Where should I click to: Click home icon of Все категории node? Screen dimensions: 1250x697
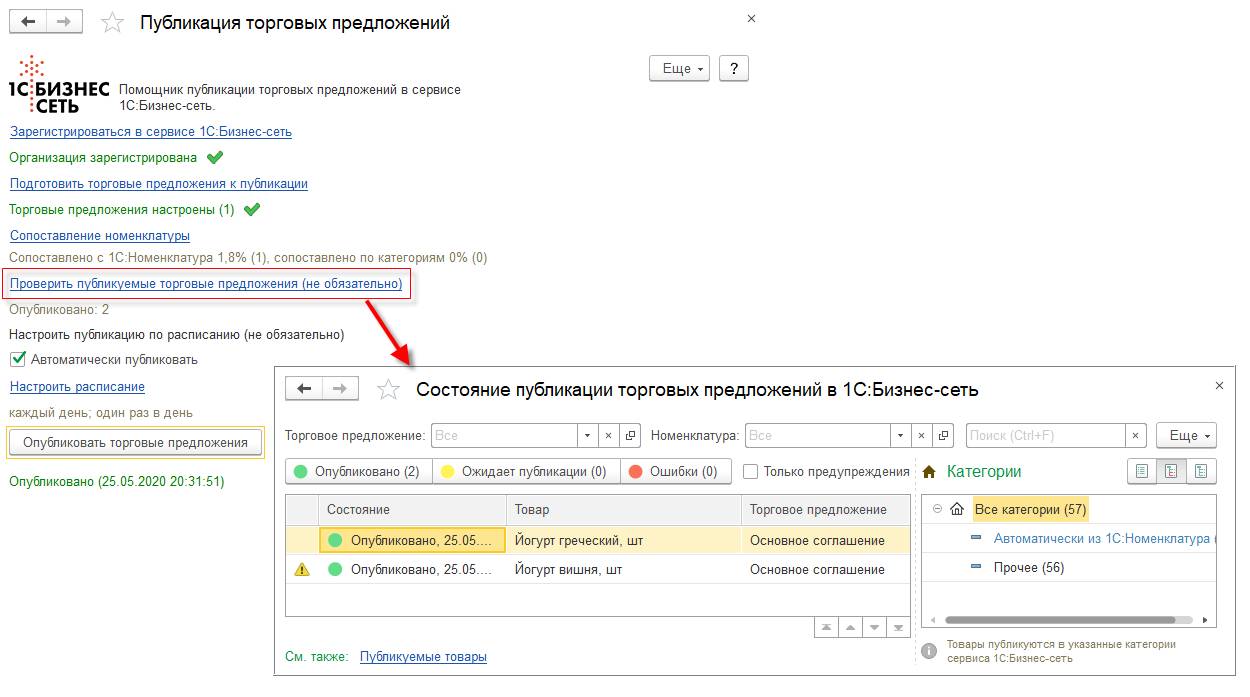click(x=957, y=509)
